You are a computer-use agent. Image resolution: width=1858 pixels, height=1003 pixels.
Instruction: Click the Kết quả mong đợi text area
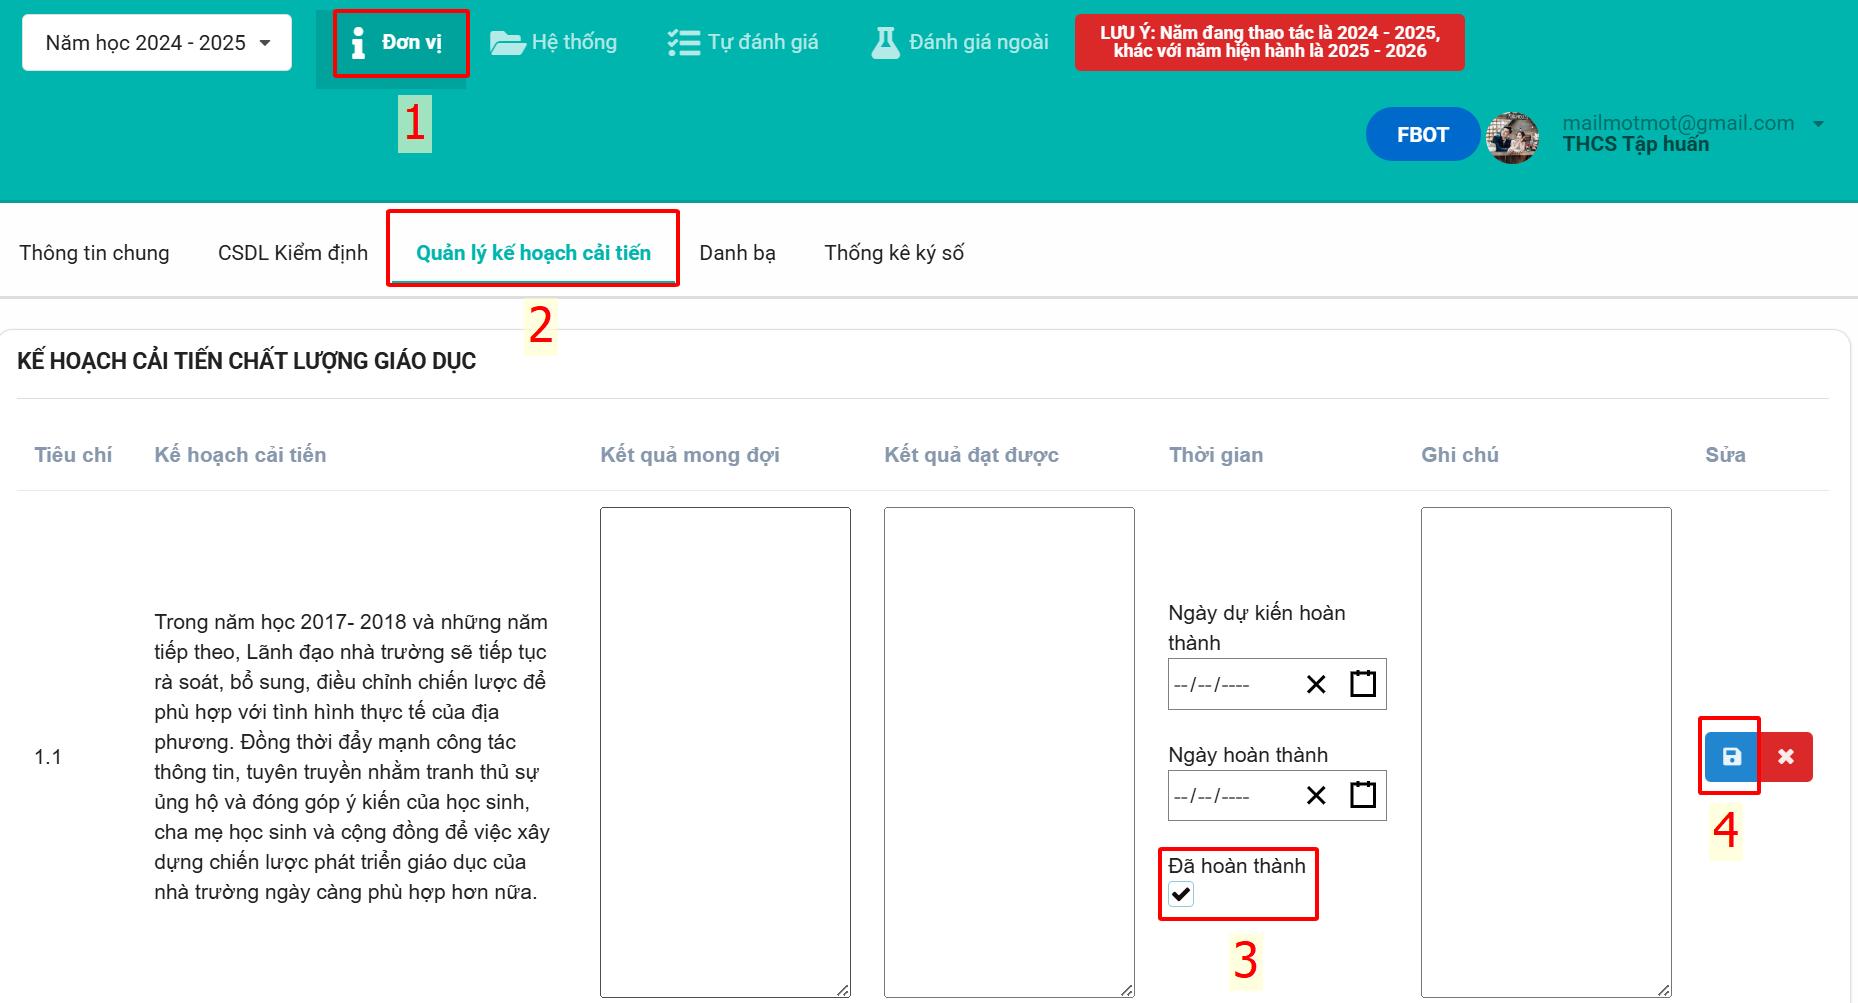click(725, 752)
